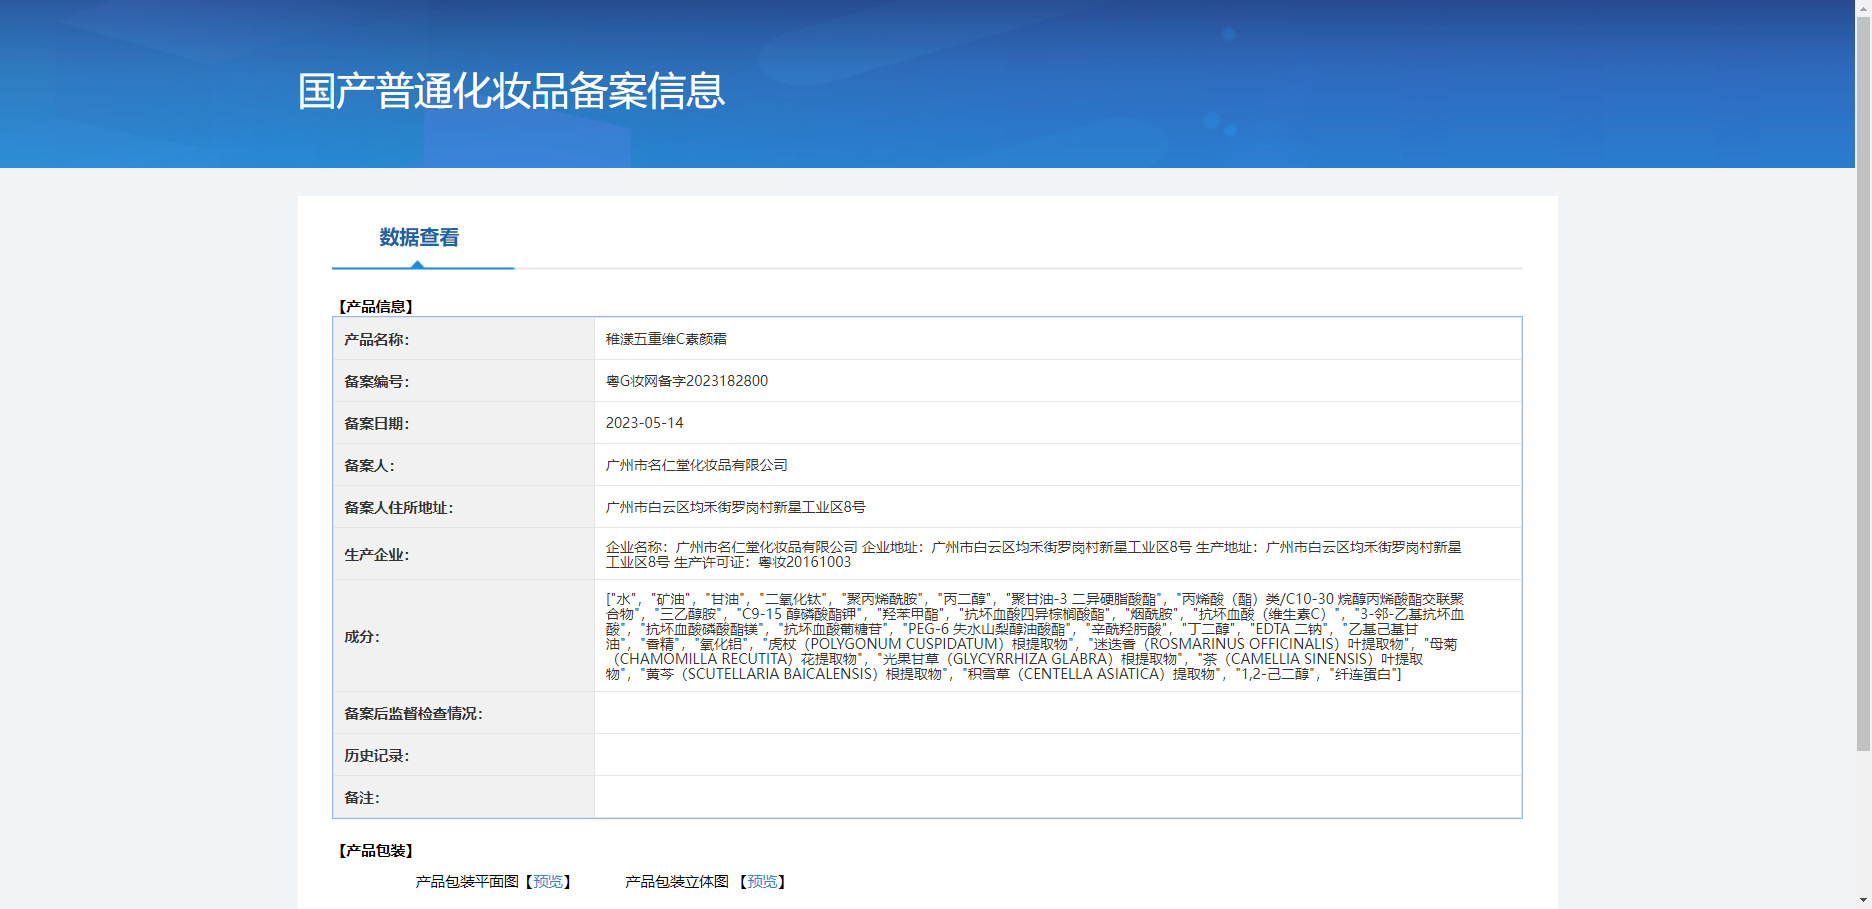Click the page title 国产普通化妆品备案信息
Viewport: 1872px width, 909px height.
click(x=511, y=91)
